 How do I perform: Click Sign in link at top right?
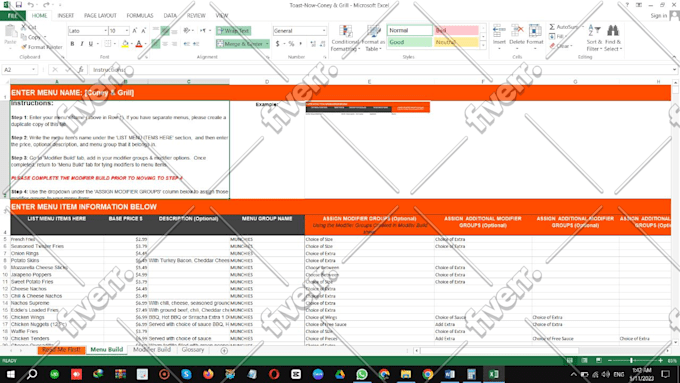658,16
